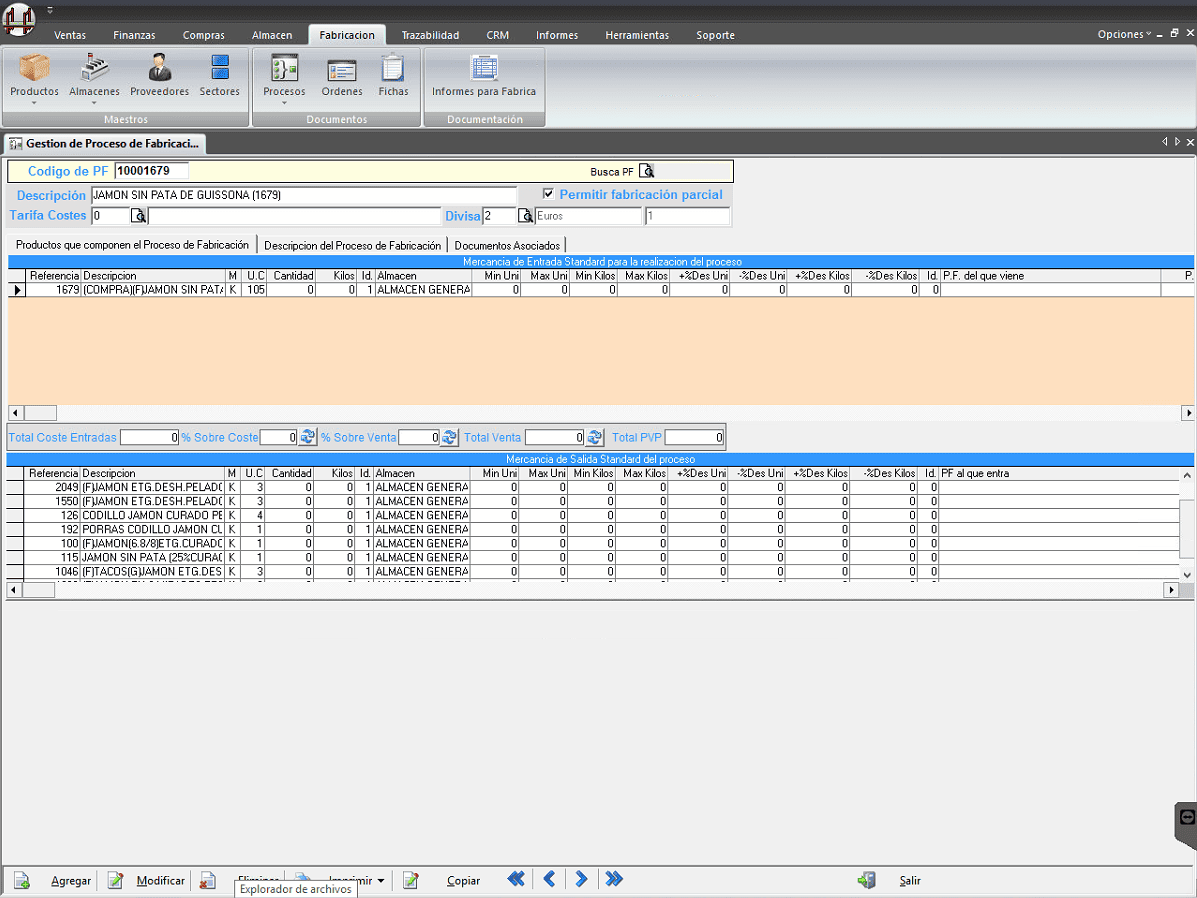Recalculate Total Venta refresh icon
Screen dimensions: 1197x898
pyautogui.click(x=595, y=437)
